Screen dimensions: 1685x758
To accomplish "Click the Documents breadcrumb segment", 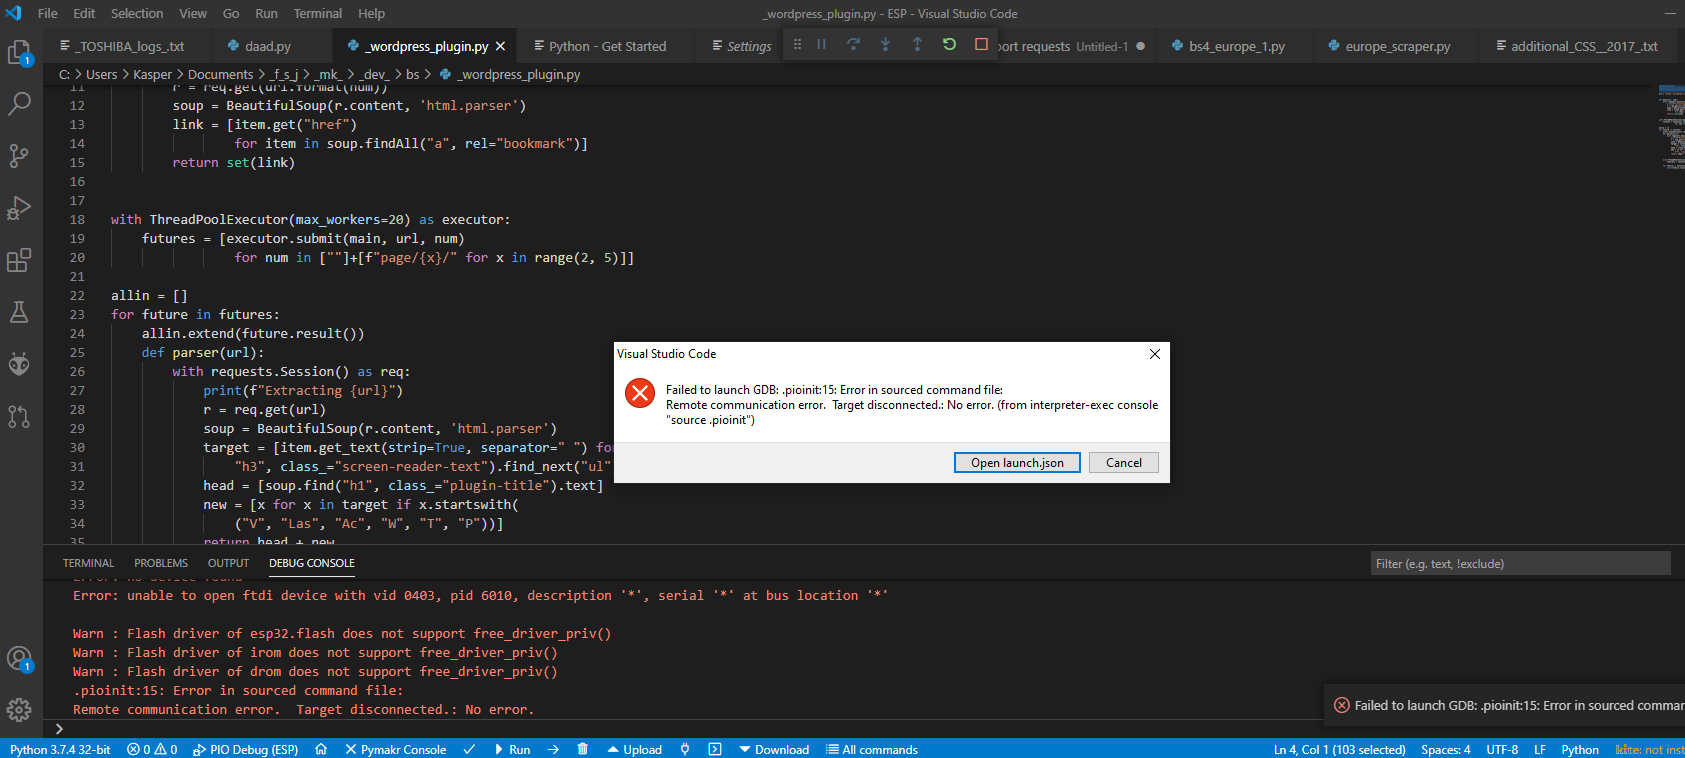I will (220, 74).
